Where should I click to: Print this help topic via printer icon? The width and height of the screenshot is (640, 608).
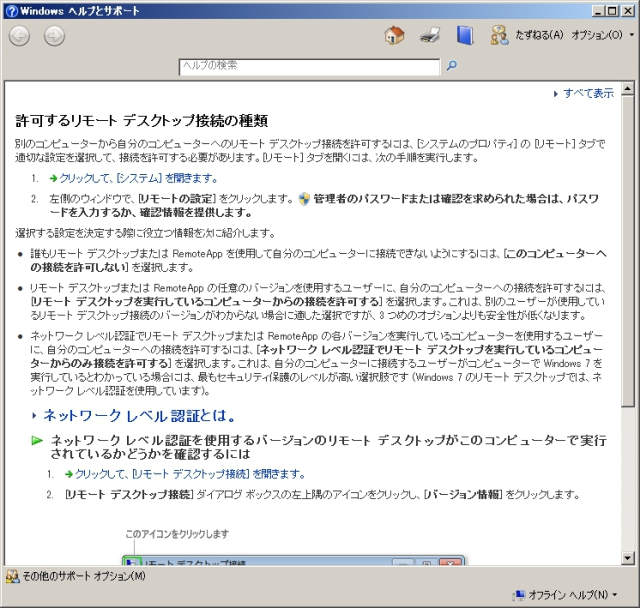tap(429, 35)
